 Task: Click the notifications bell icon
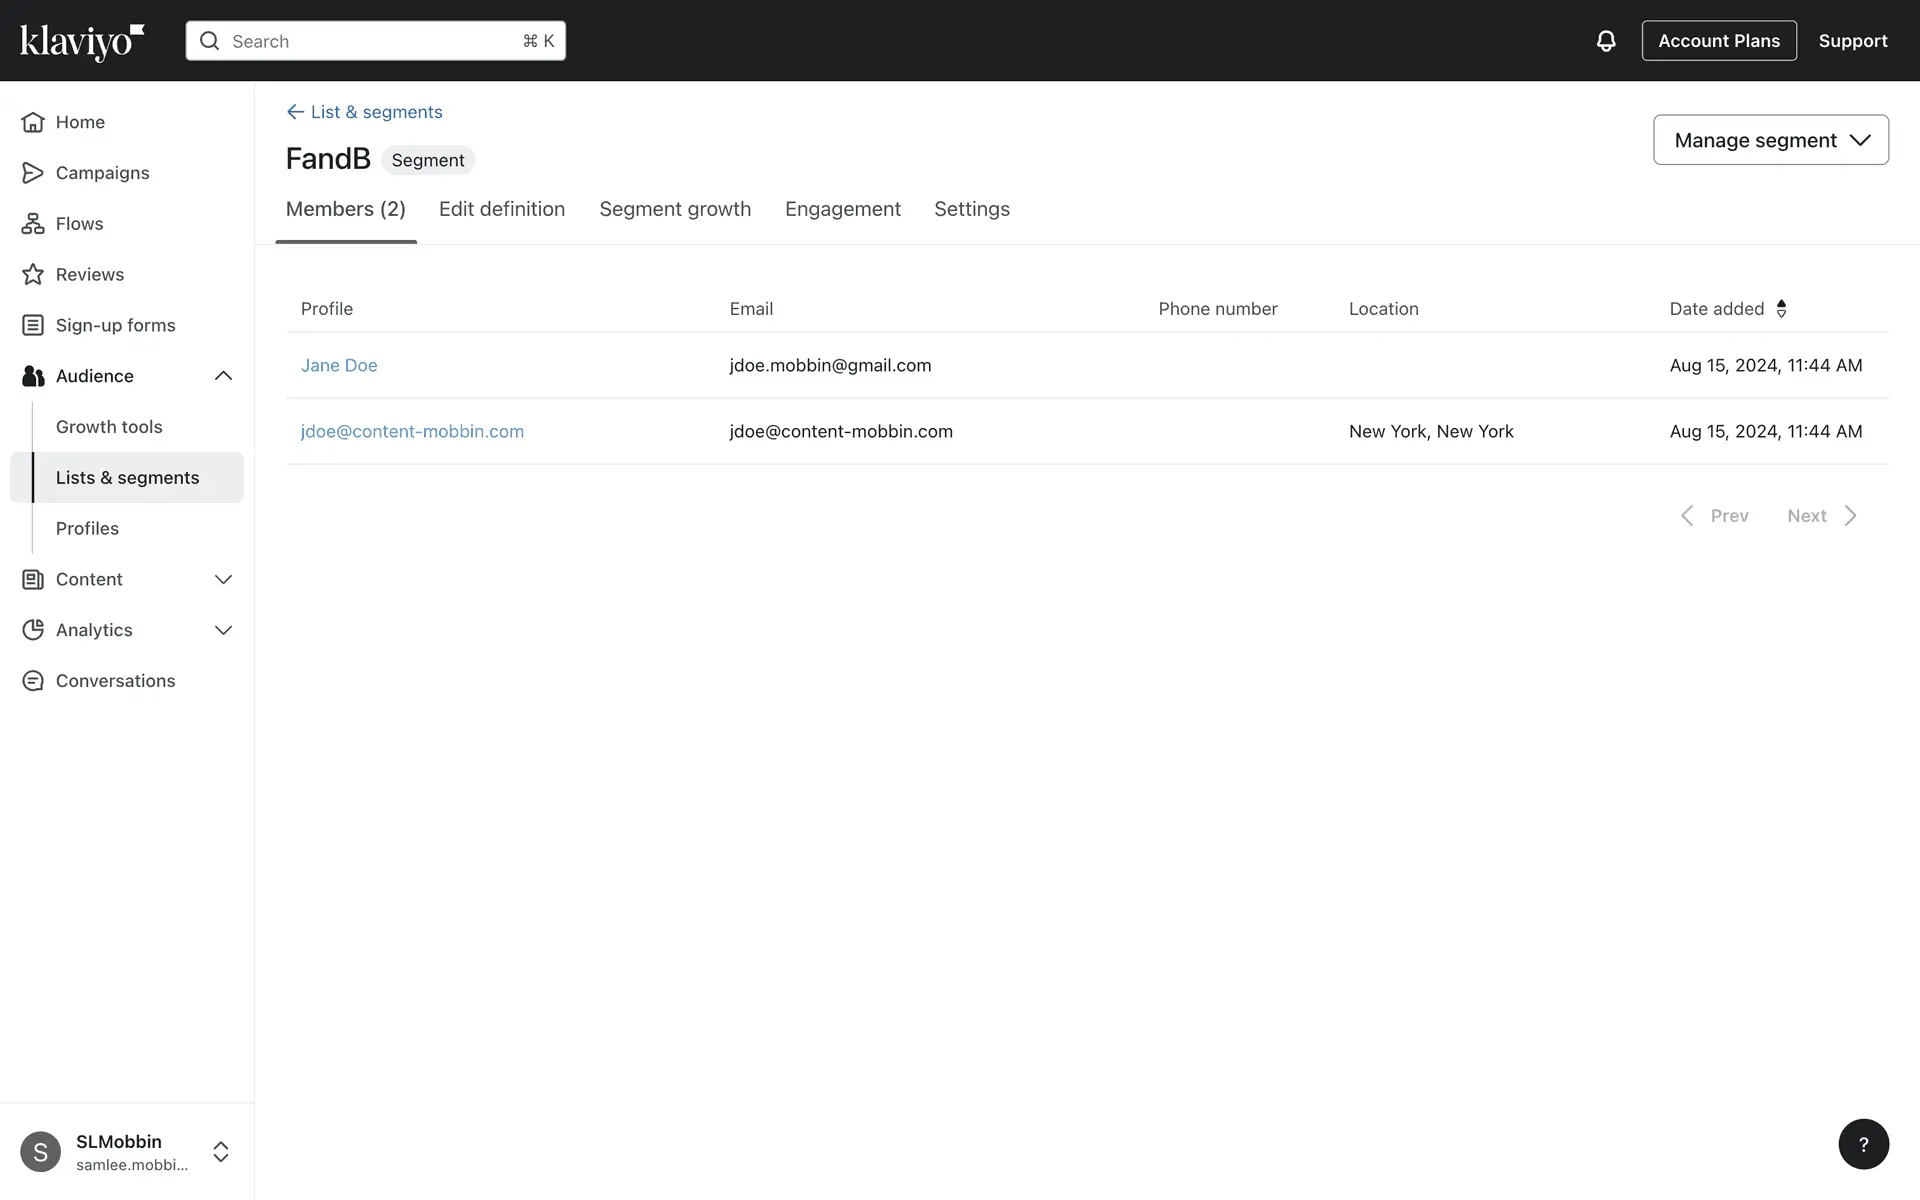coord(1605,41)
